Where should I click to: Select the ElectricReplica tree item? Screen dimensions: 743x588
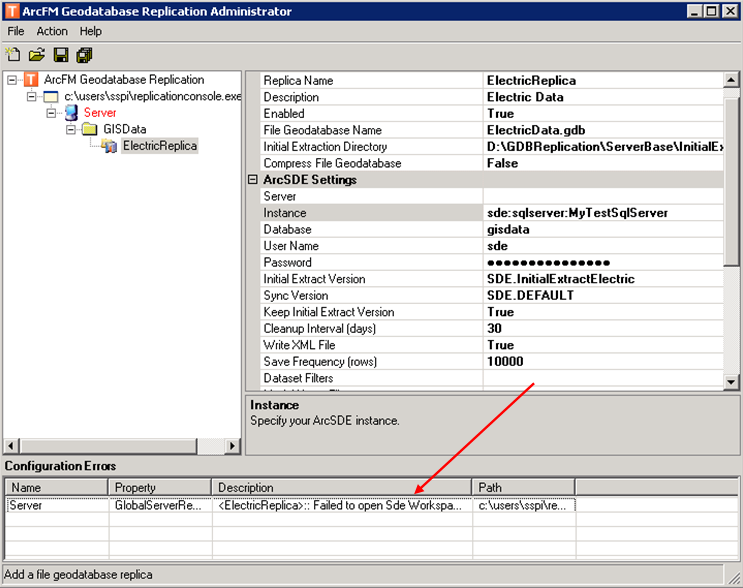coord(160,145)
